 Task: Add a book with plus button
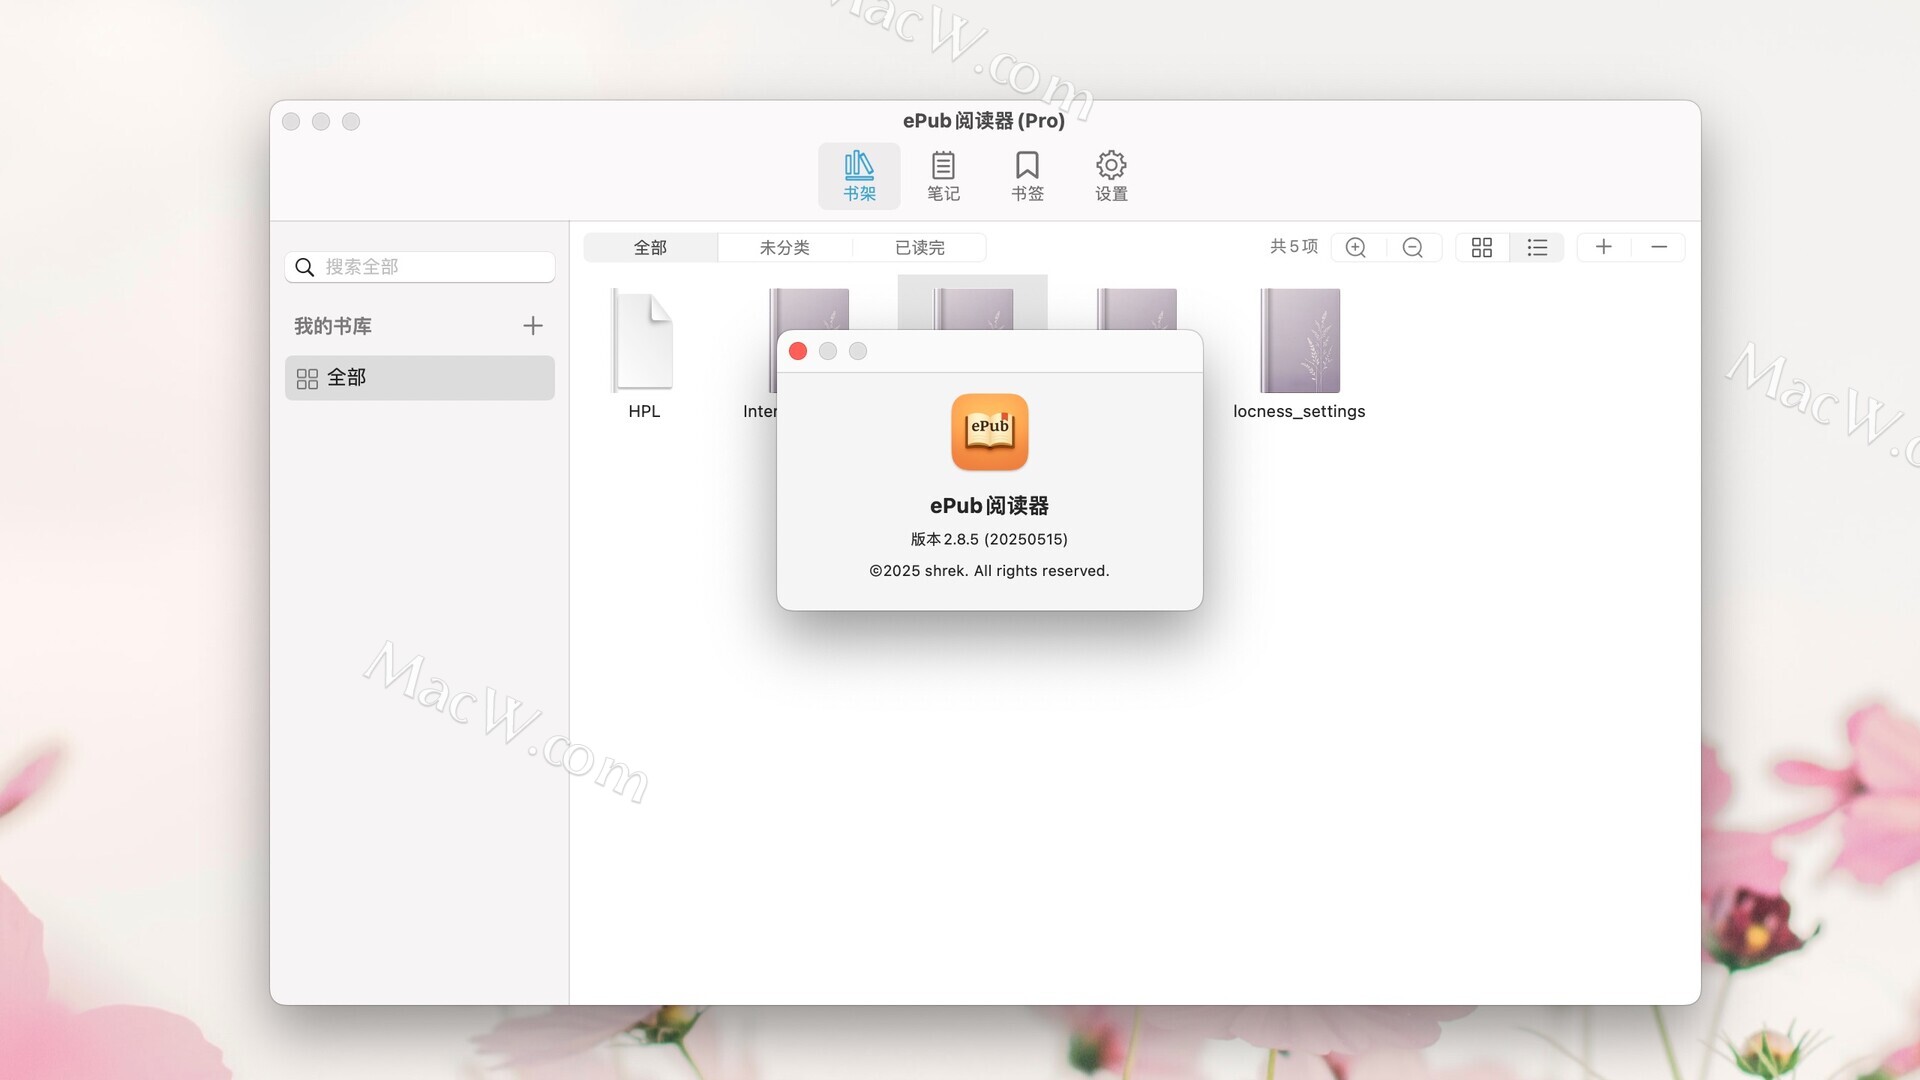point(1604,247)
